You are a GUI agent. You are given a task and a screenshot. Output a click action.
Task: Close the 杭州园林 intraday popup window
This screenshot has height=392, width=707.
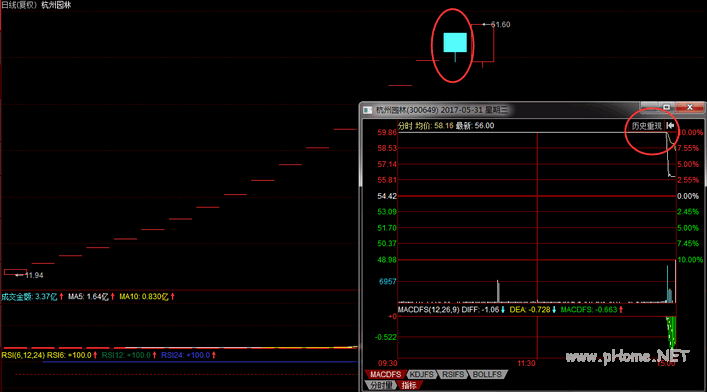click(689, 107)
